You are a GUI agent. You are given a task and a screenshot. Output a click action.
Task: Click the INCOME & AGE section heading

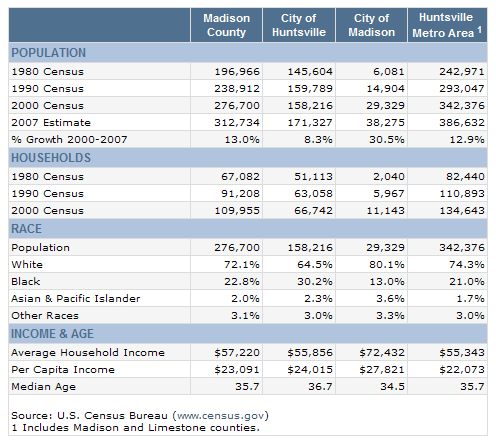tap(52, 334)
